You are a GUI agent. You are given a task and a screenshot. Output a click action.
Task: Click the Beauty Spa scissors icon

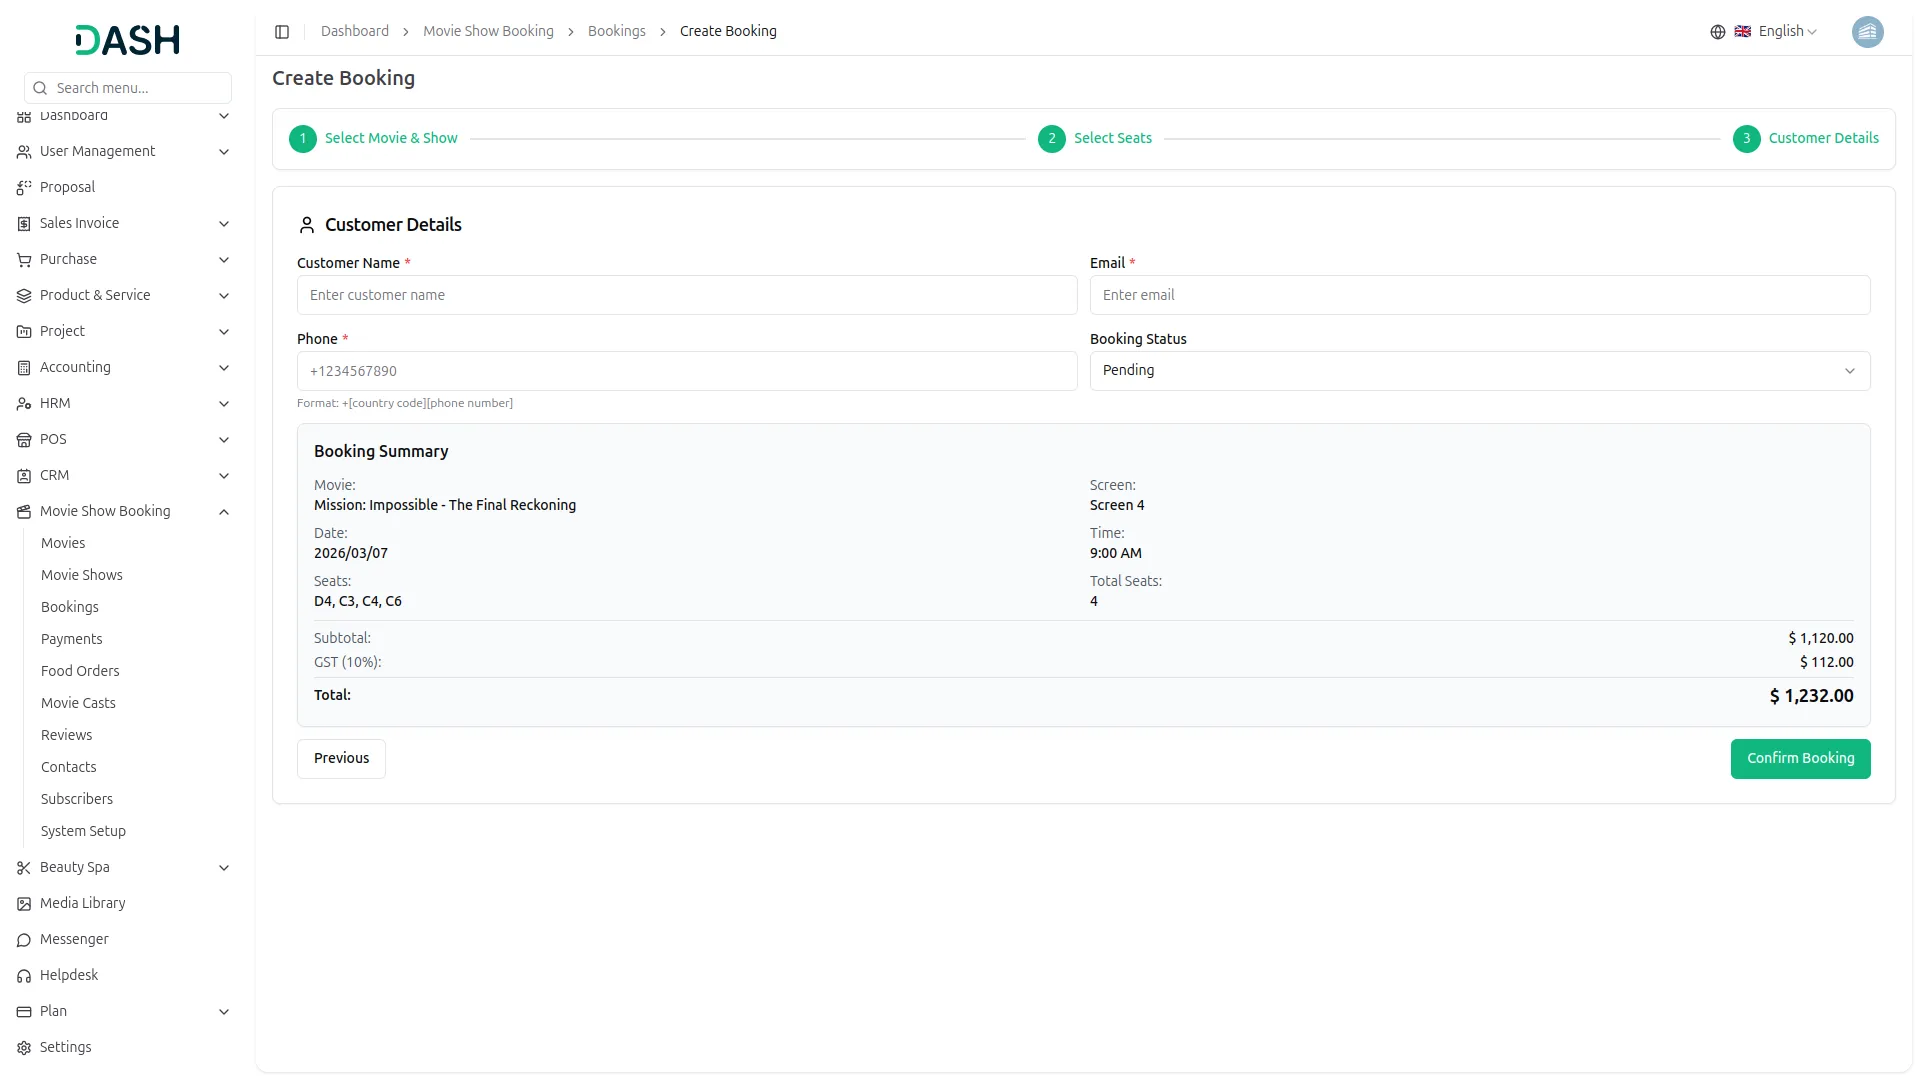pos(23,867)
